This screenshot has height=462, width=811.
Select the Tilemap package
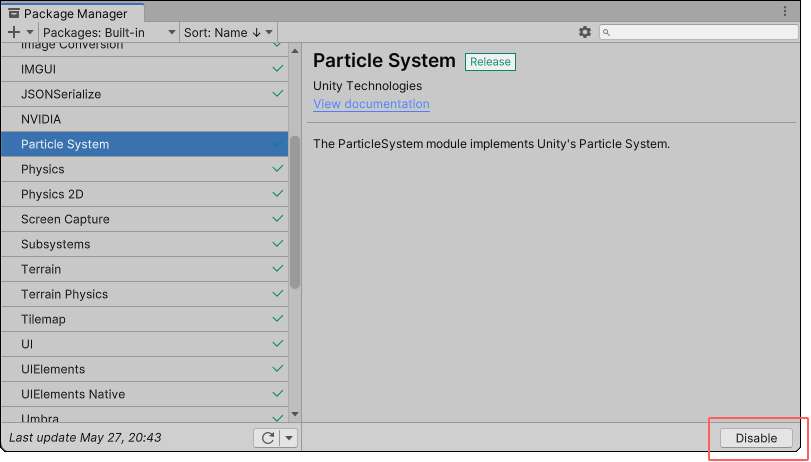tap(144, 319)
